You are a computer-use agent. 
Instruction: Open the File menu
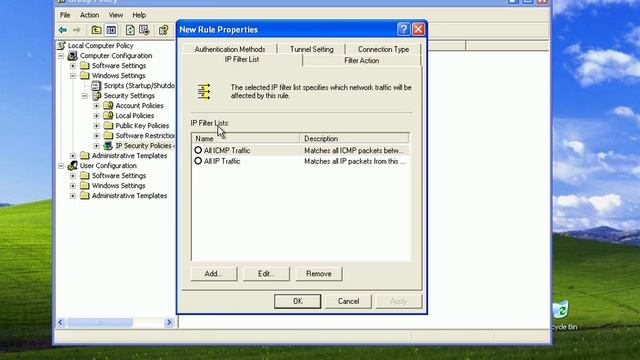pyautogui.click(x=65, y=15)
